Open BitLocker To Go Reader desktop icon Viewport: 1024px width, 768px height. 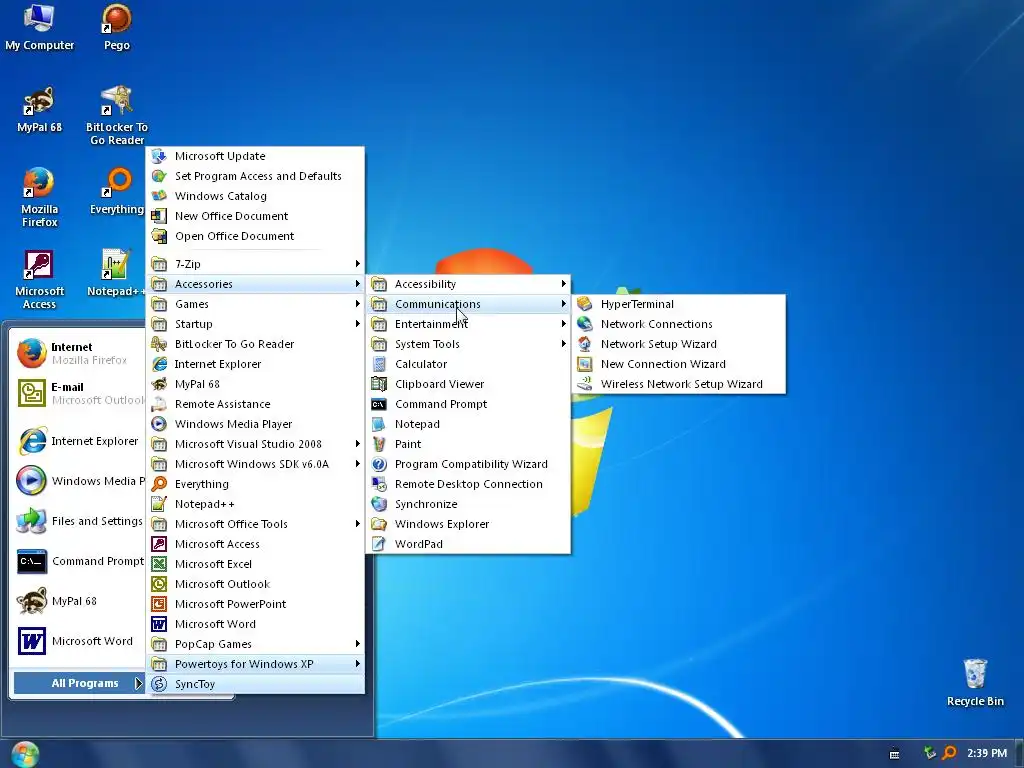(x=117, y=116)
